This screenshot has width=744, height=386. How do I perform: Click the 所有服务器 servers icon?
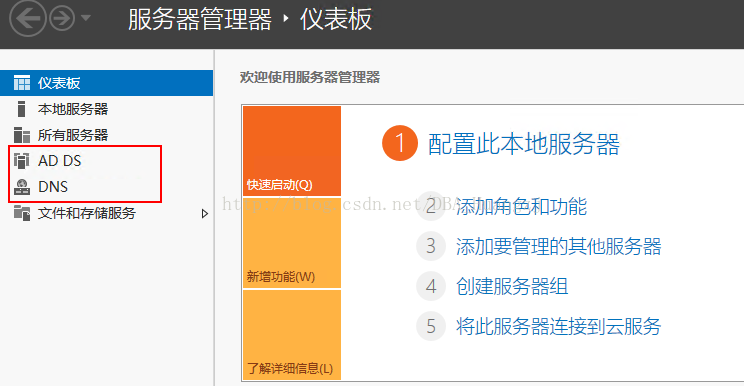pos(22,135)
